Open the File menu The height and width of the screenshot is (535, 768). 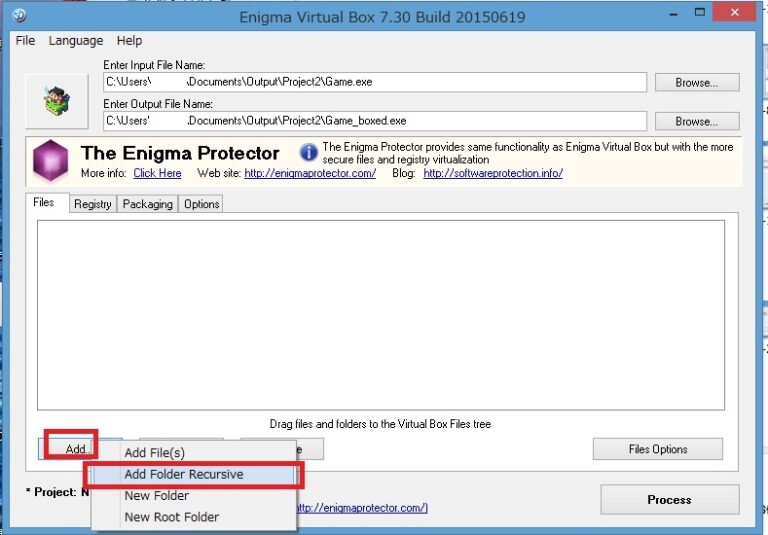(25, 41)
